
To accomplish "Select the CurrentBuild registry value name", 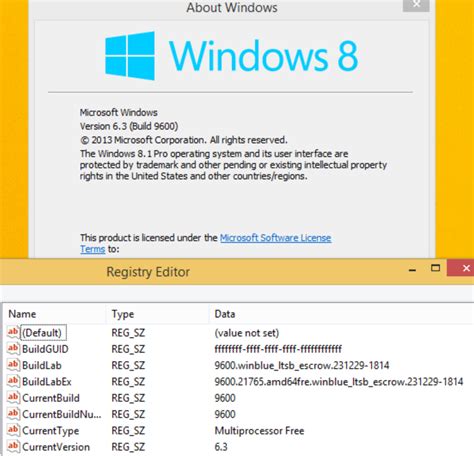I will click(51, 398).
